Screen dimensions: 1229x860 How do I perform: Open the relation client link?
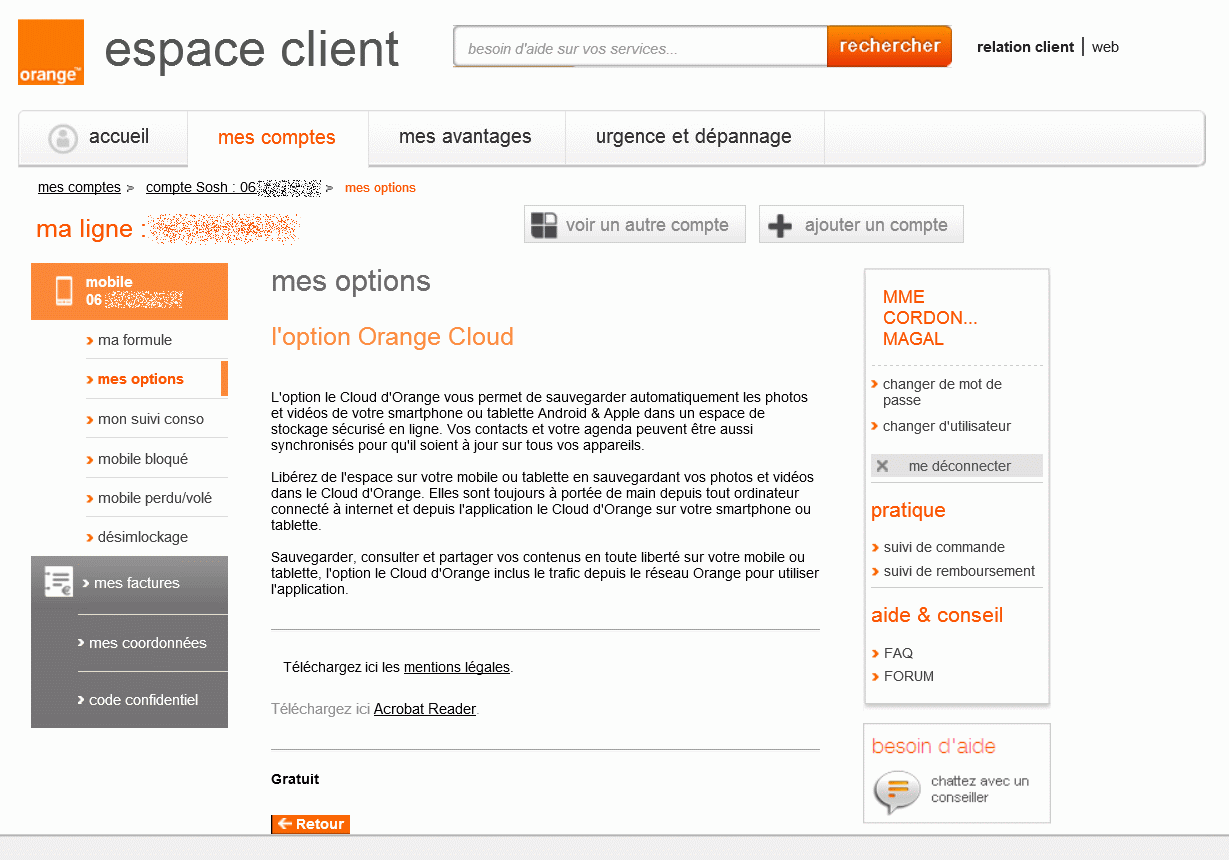coord(1025,47)
